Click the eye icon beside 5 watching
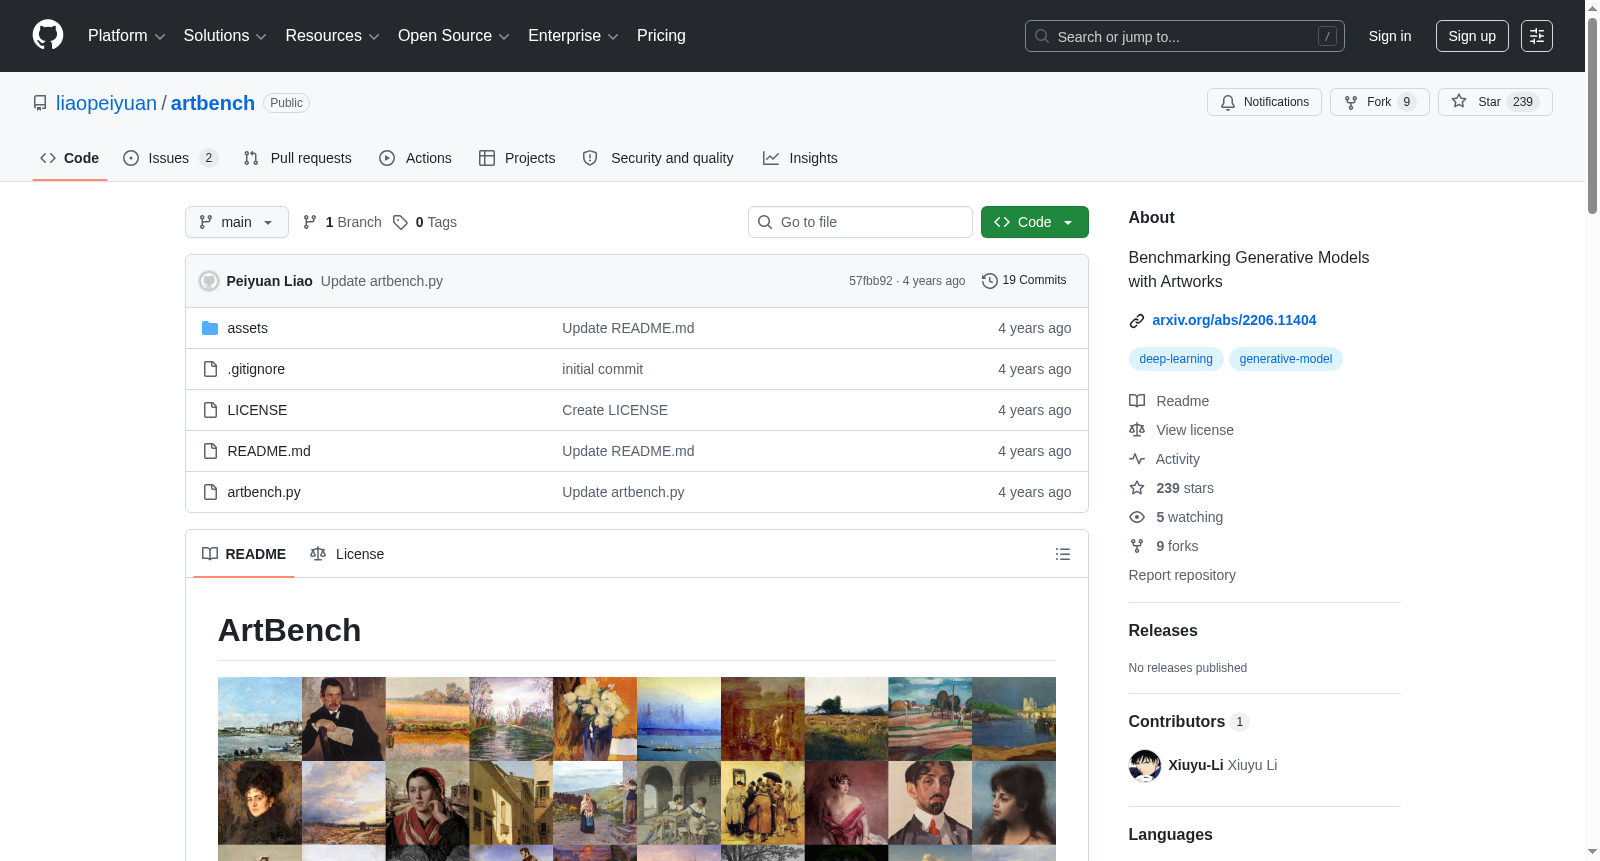This screenshot has width=1600, height=861. [1137, 517]
